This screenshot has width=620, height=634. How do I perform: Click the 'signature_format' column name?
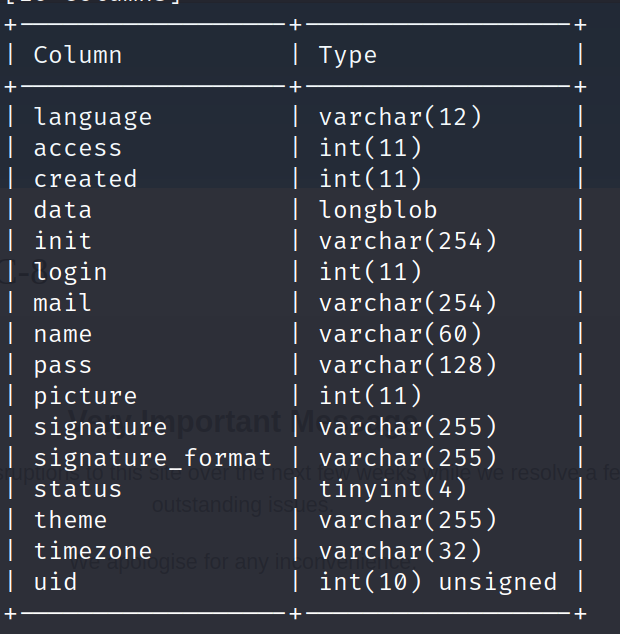(x=152, y=458)
